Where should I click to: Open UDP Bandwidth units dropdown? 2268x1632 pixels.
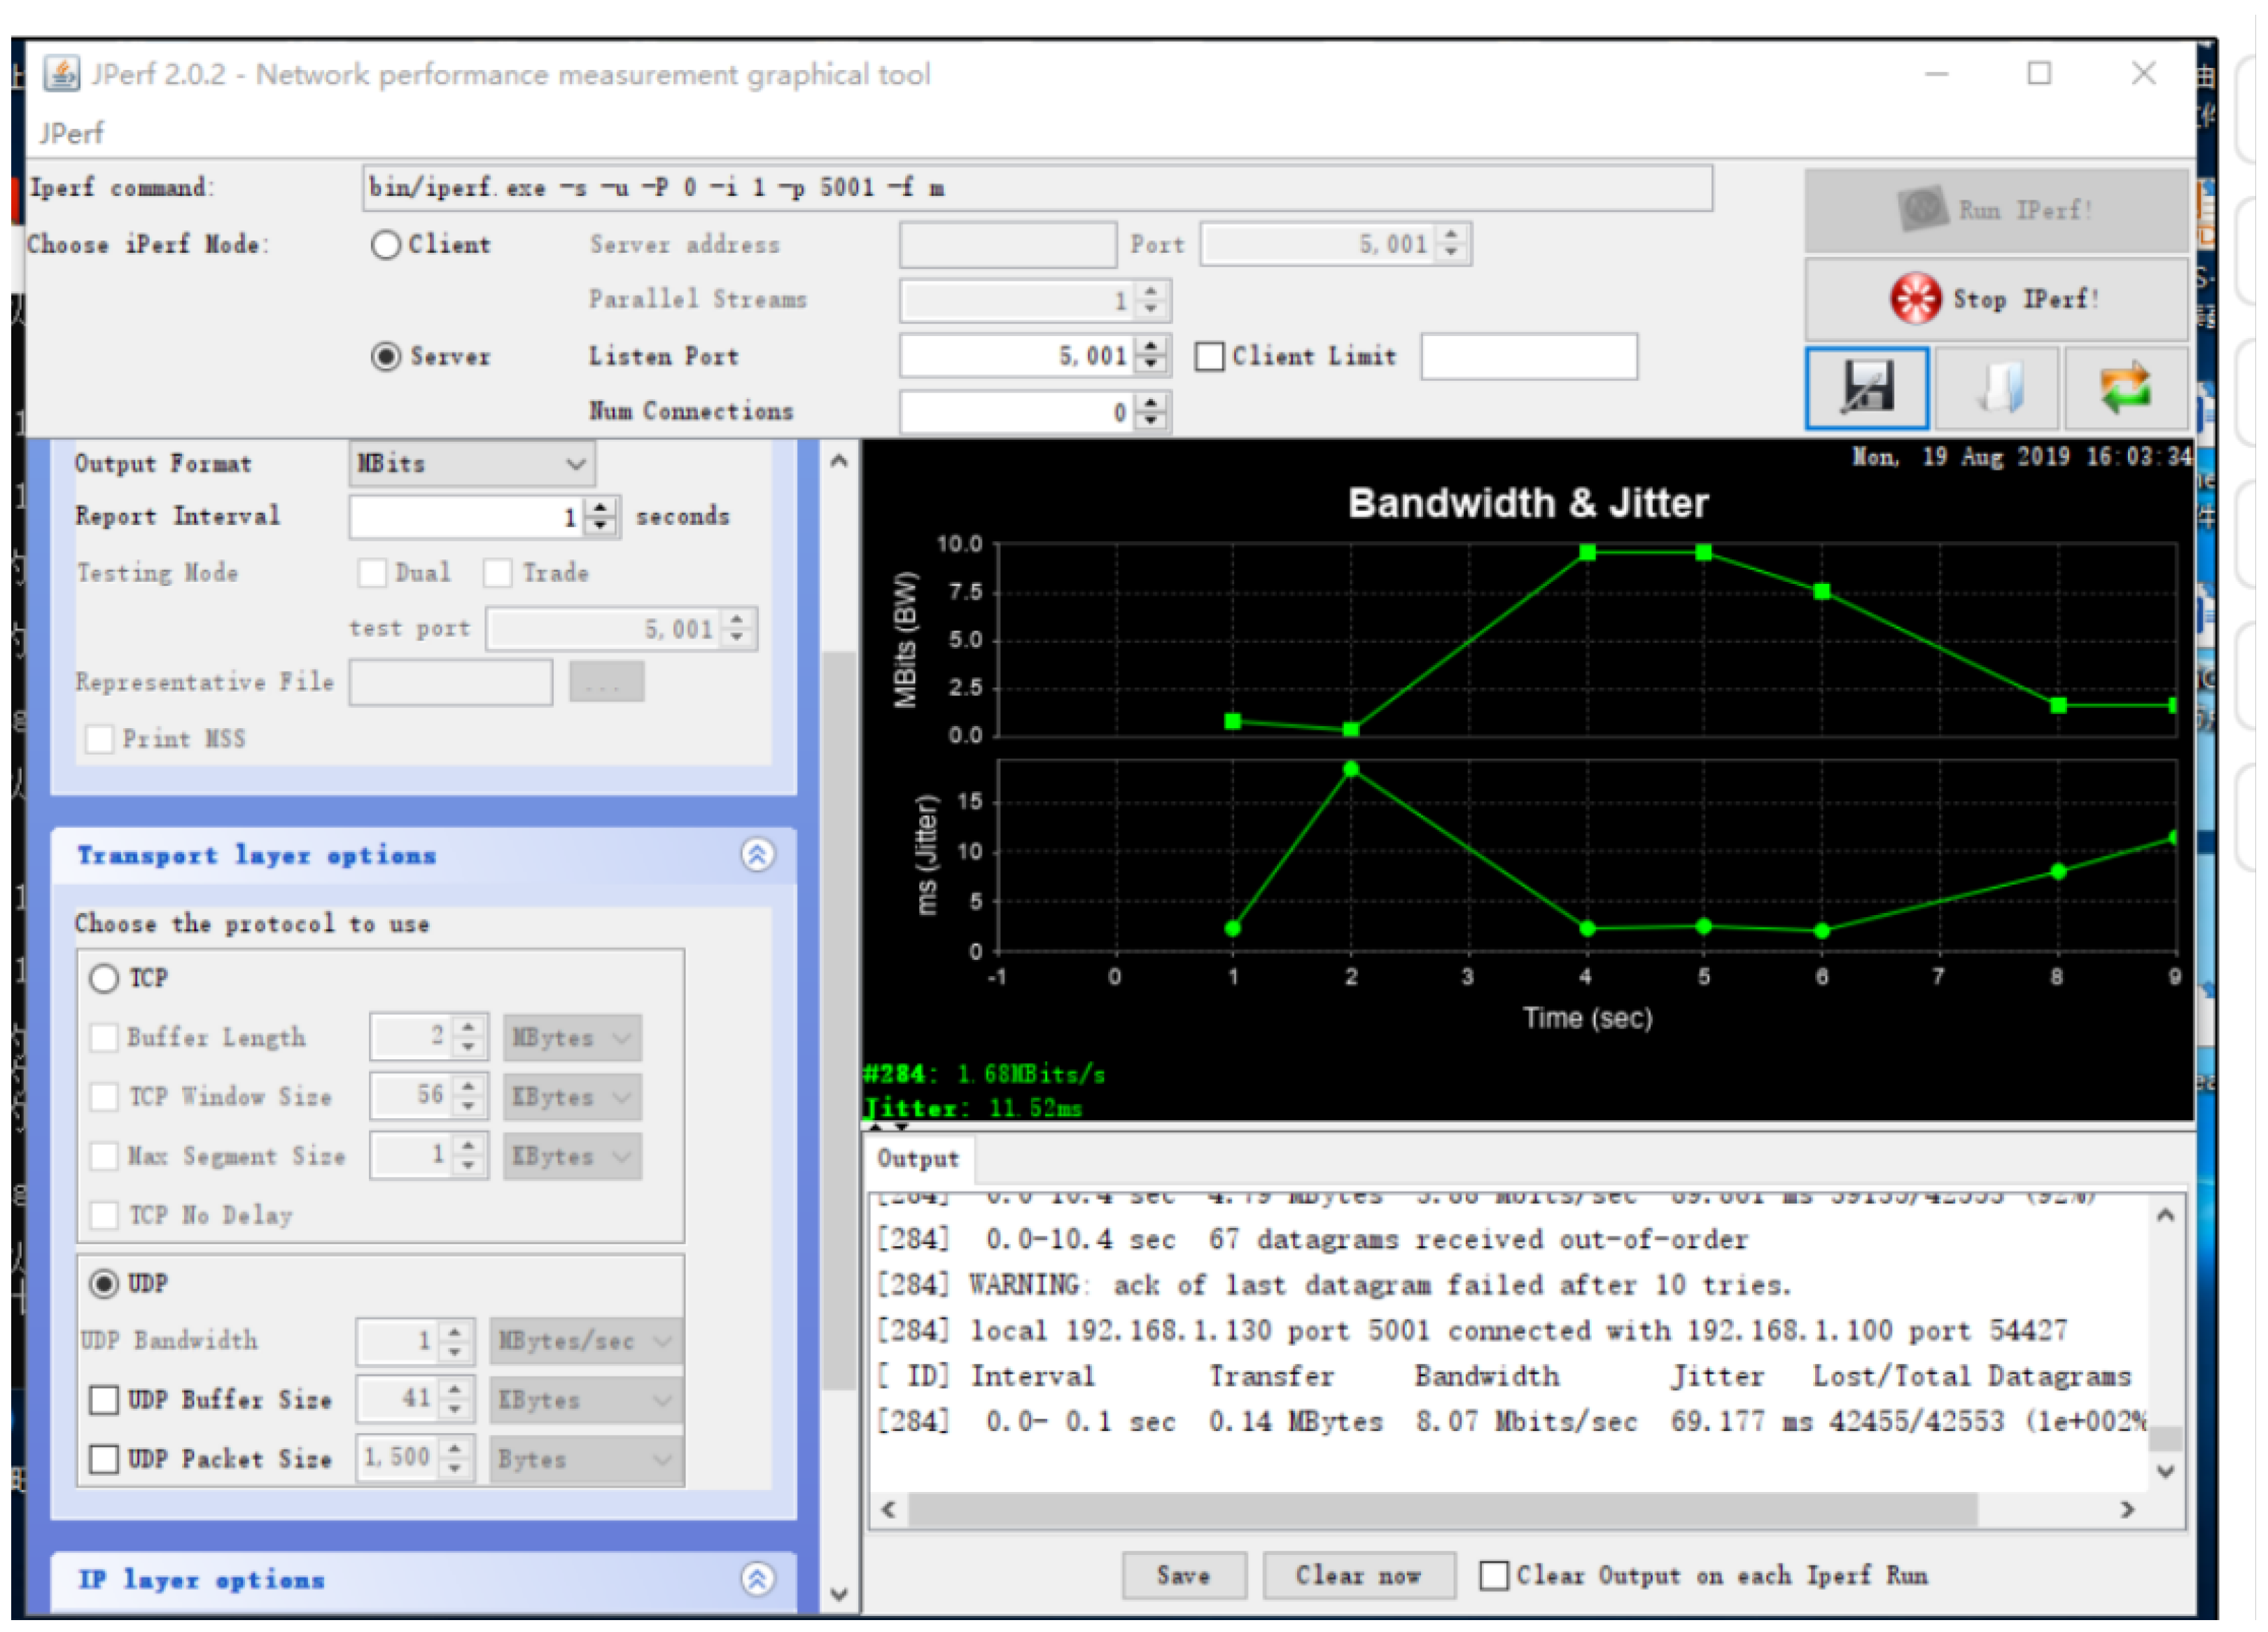pos(585,1341)
